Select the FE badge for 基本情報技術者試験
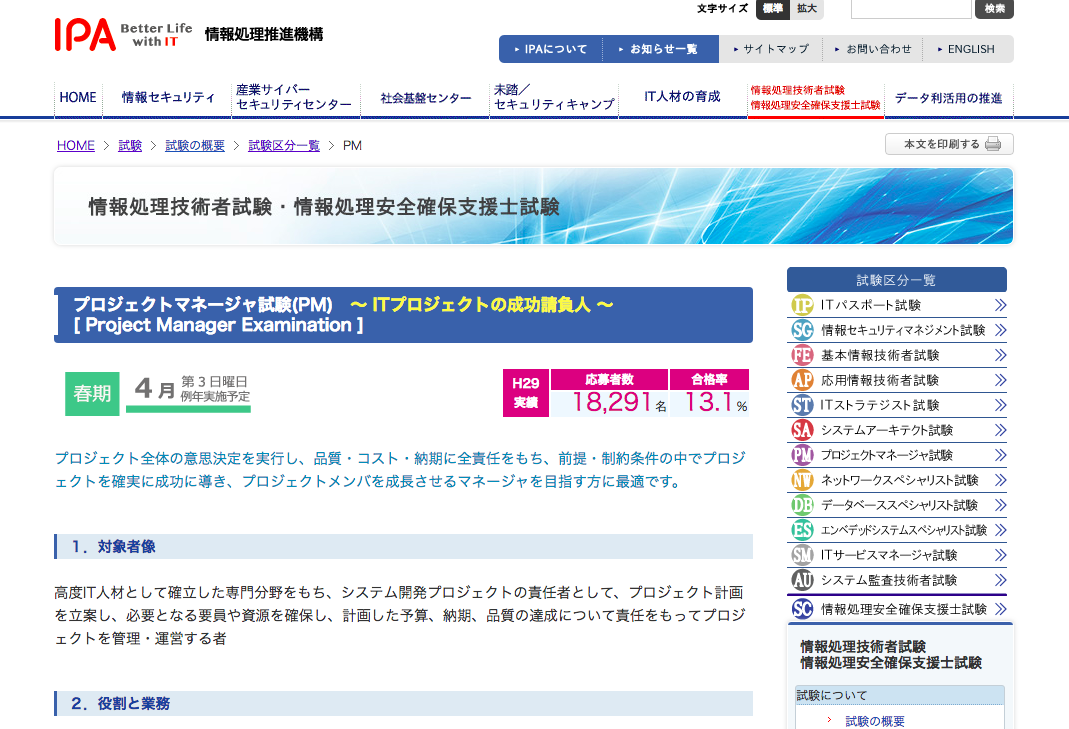This screenshot has width=1069, height=729. point(802,355)
